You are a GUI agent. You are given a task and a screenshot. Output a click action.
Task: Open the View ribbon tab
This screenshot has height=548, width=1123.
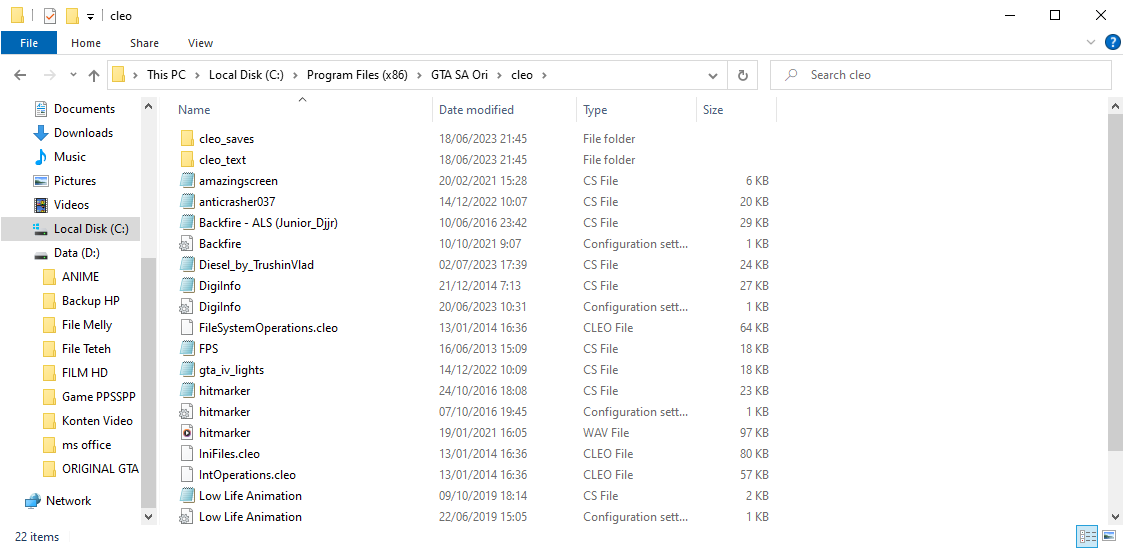(x=201, y=43)
